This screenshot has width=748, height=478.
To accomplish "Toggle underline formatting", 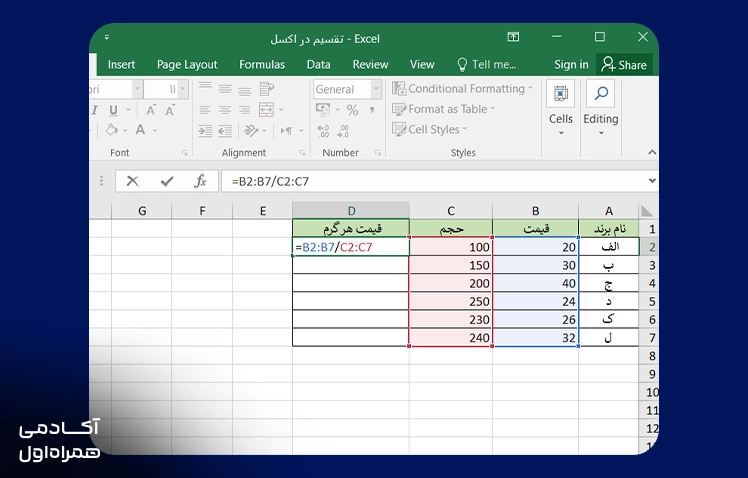I will point(113,110).
